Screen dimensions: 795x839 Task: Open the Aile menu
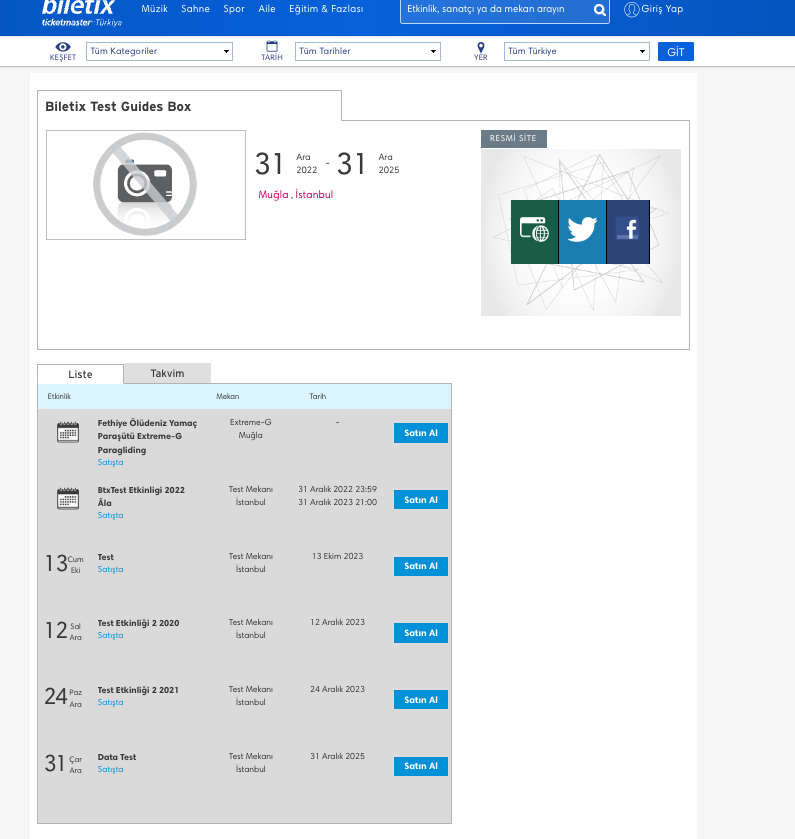click(267, 9)
